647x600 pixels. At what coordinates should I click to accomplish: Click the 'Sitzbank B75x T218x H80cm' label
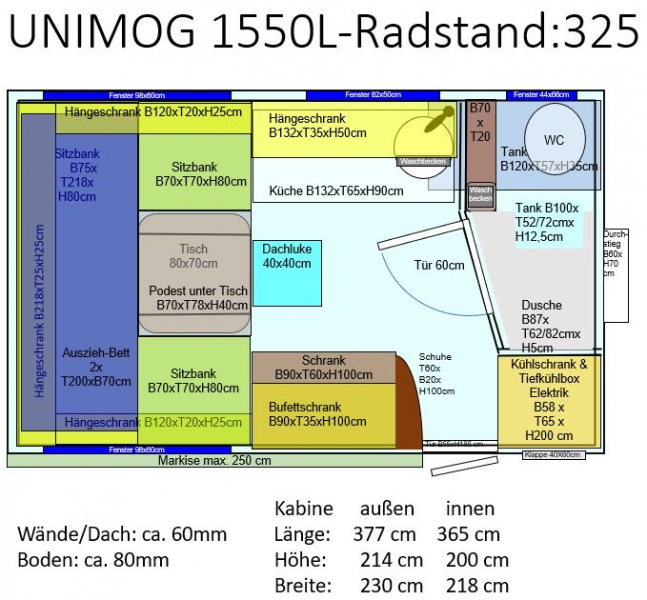click(77, 175)
